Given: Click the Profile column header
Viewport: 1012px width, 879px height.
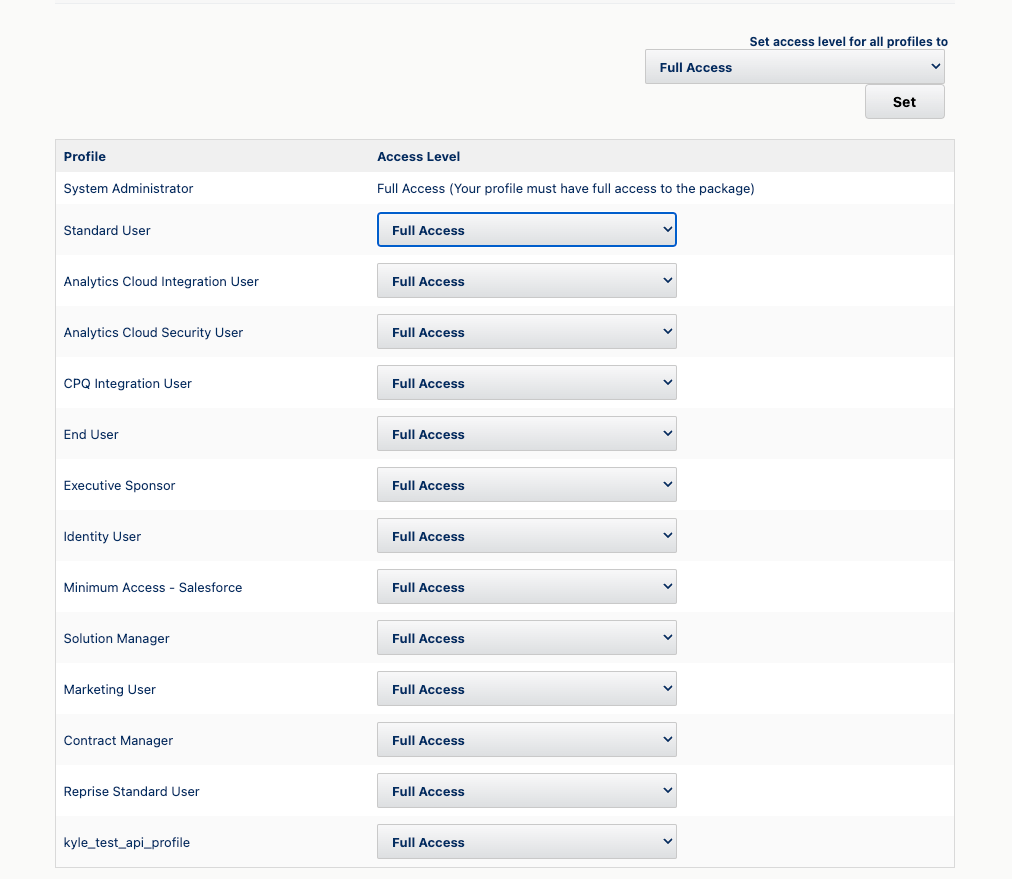Looking at the screenshot, I should (x=84, y=156).
